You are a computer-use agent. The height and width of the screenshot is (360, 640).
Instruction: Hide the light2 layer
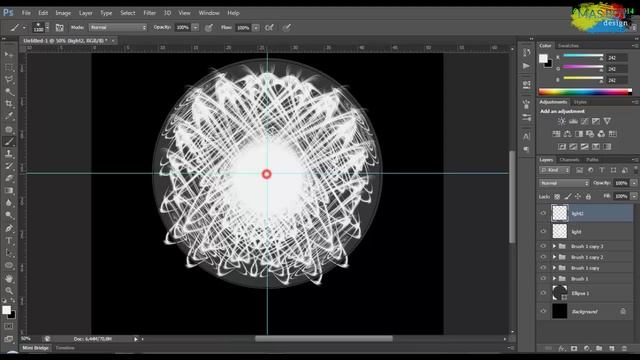point(543,213)
